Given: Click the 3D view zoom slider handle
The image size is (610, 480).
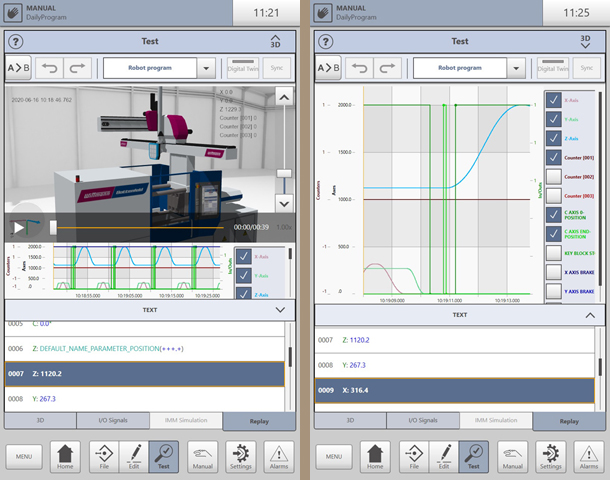Looking at the screenshot, I should tap(284, 173).
